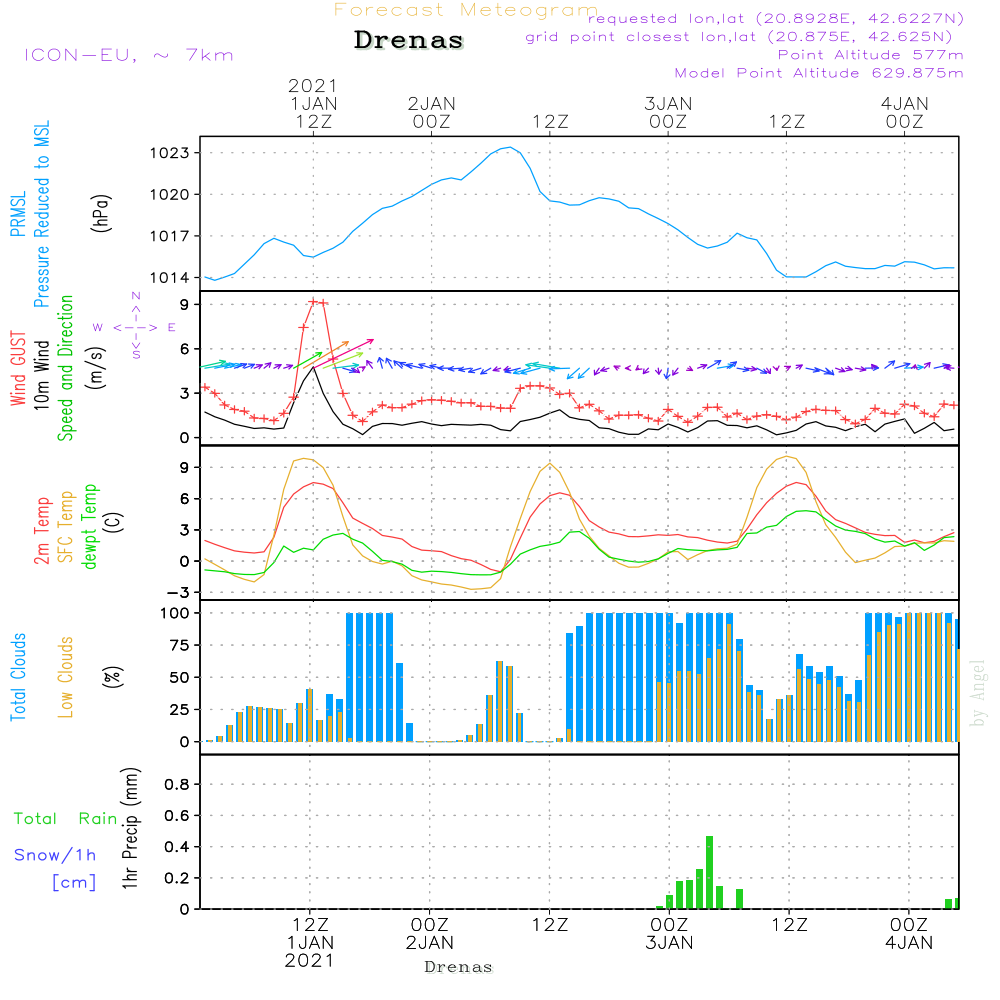Click the "3JAN 00Z" label above the charts
Image resolution: width=1000 pixels, height=1000 pixels.
pos(668,113)
